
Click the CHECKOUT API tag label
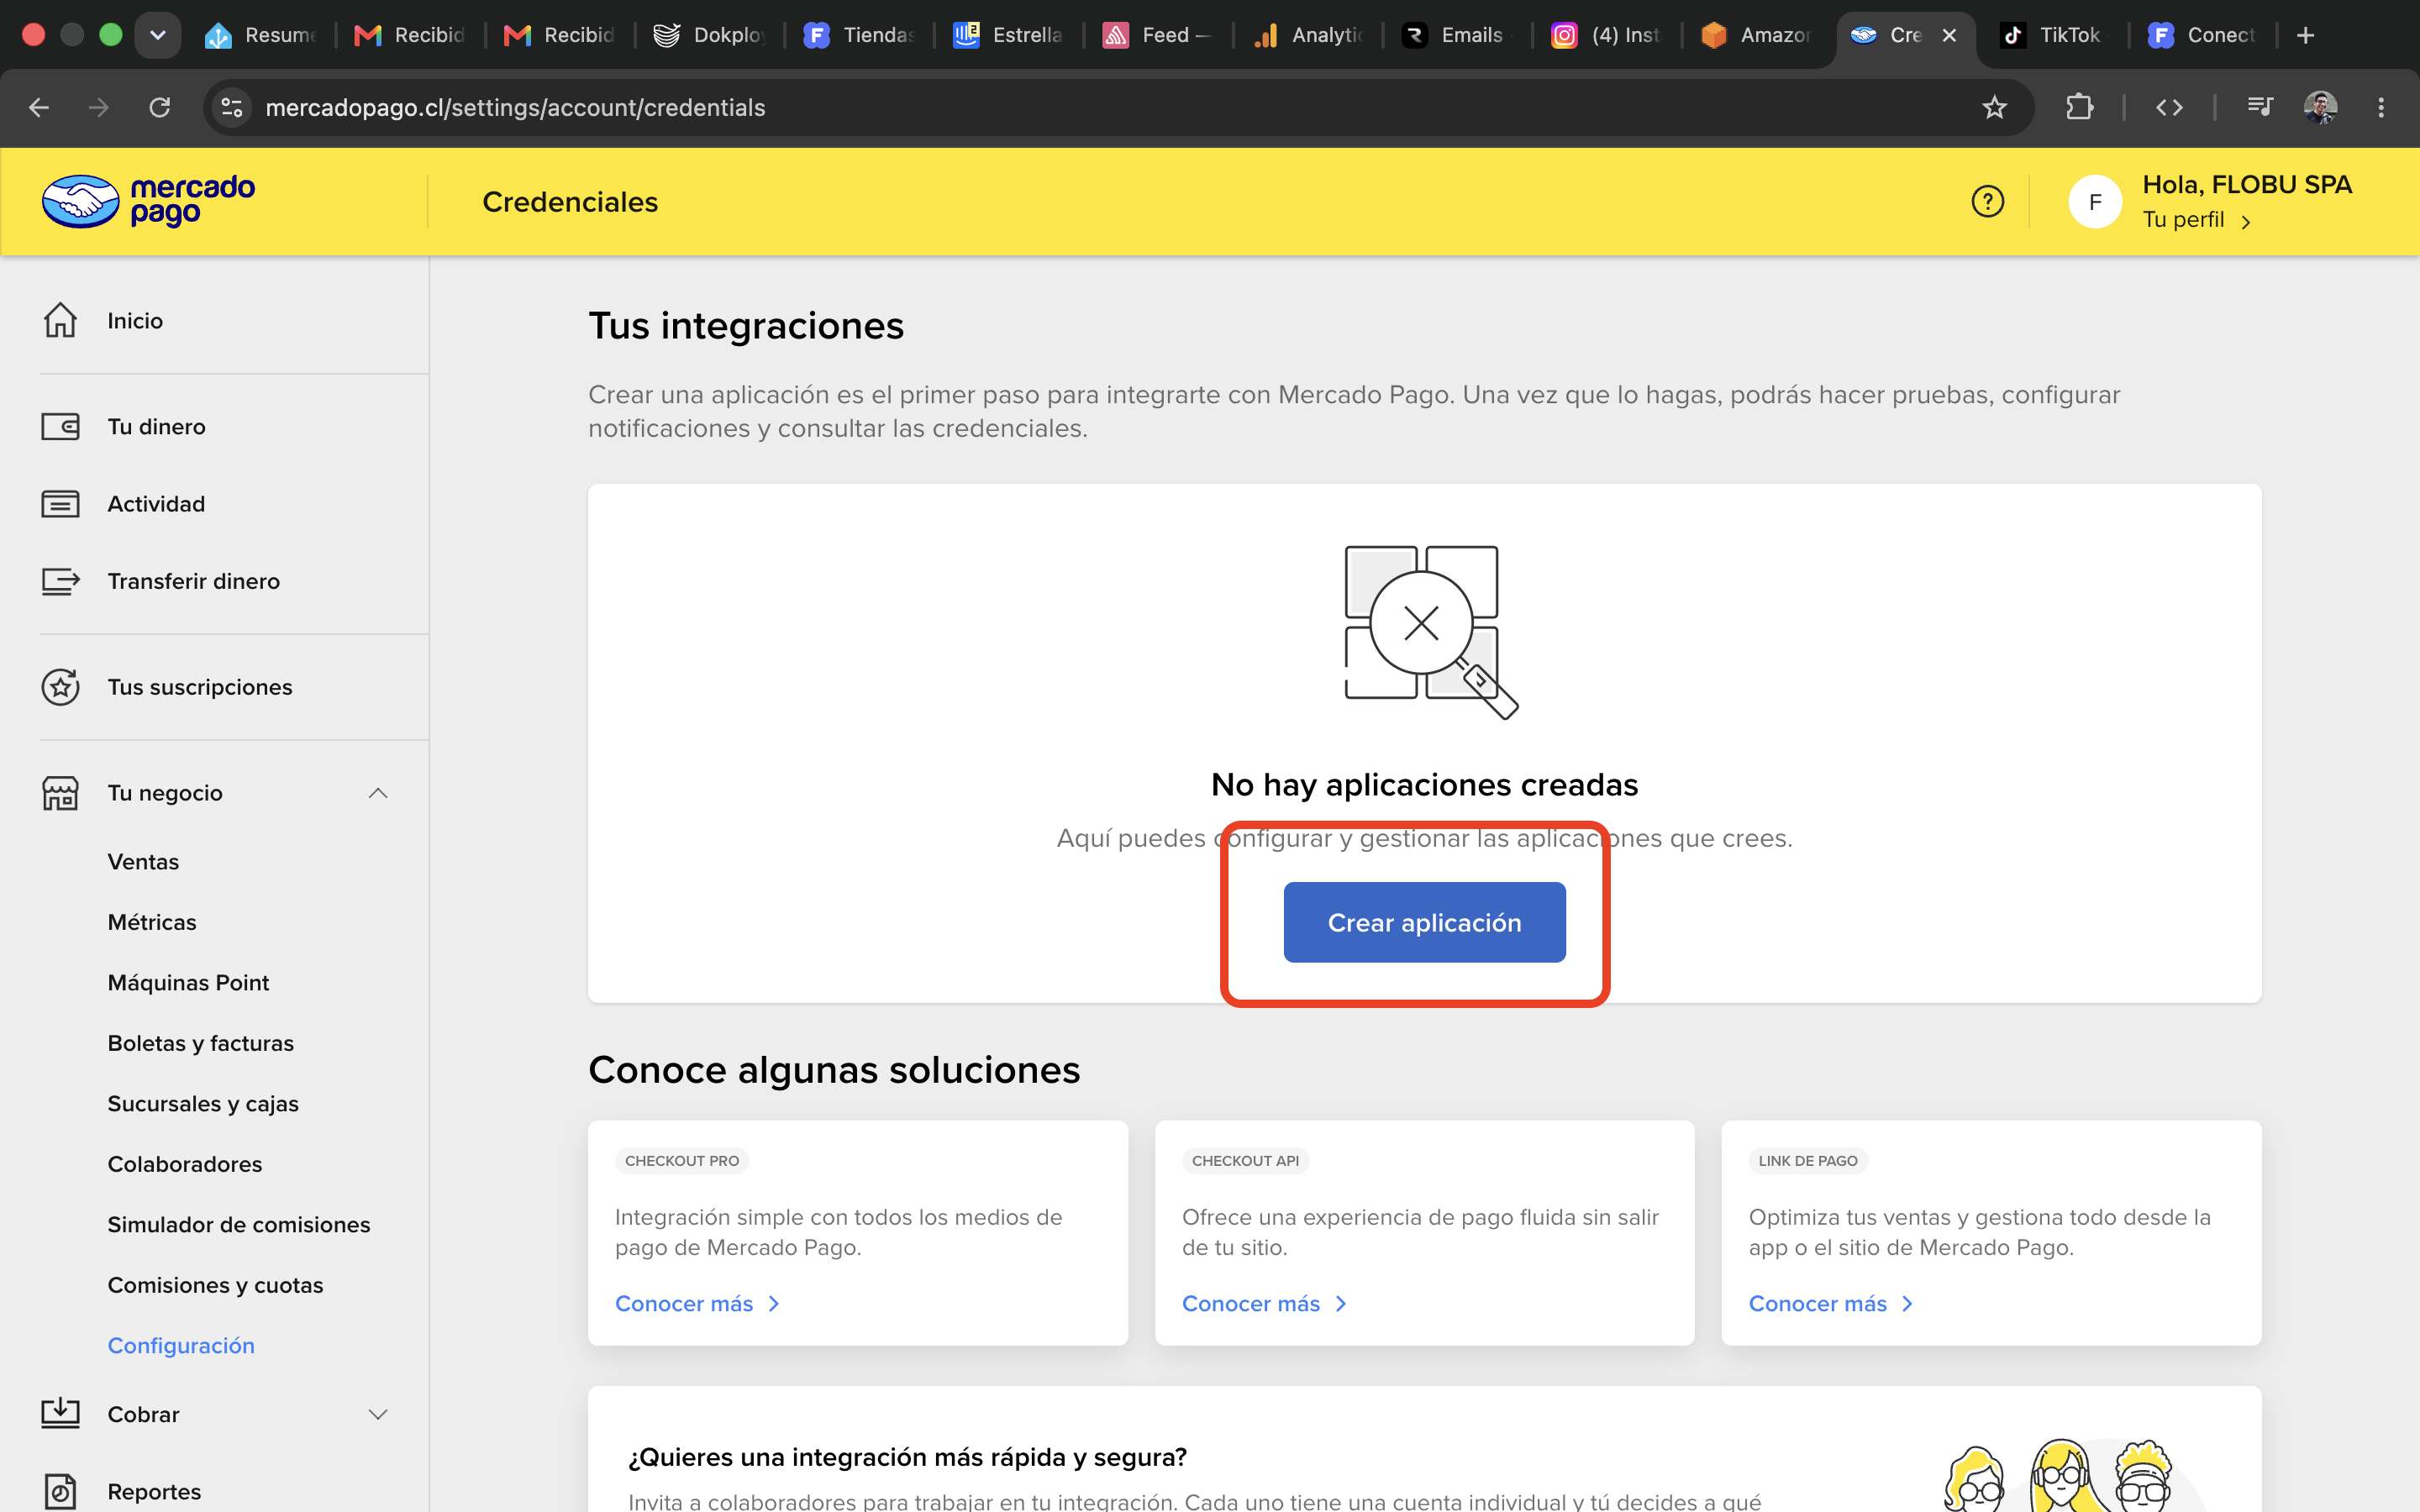coord(1245,1161)
